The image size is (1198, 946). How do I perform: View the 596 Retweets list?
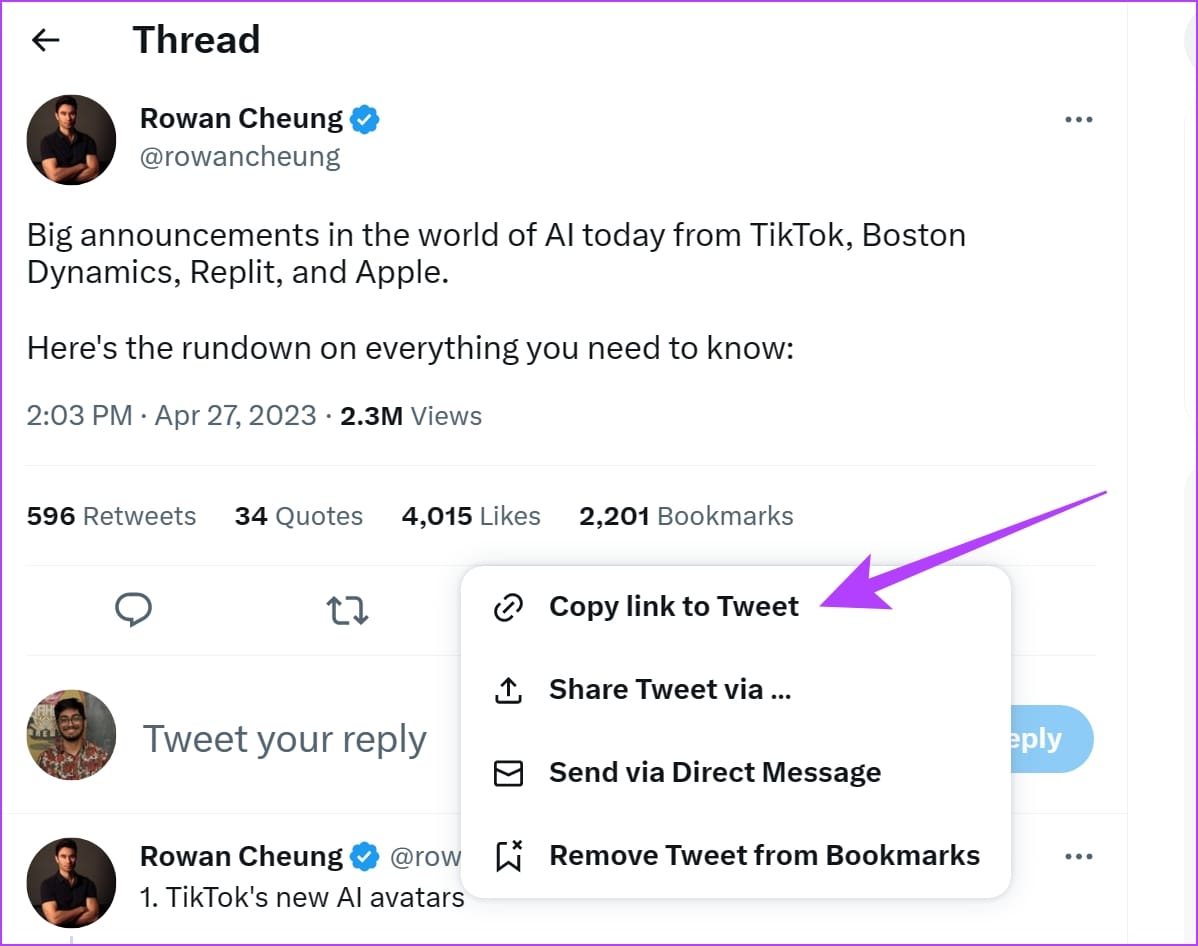(x=112, y=517)
